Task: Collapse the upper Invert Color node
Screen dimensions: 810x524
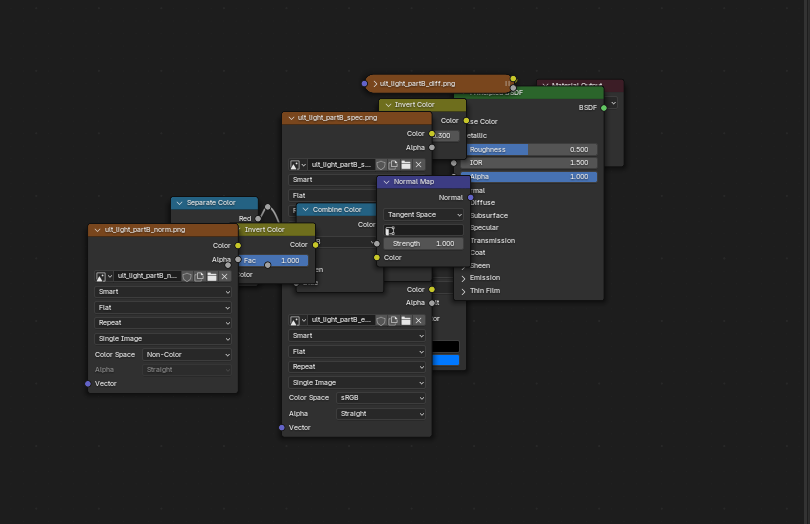Action: click(x=388, y=105)
